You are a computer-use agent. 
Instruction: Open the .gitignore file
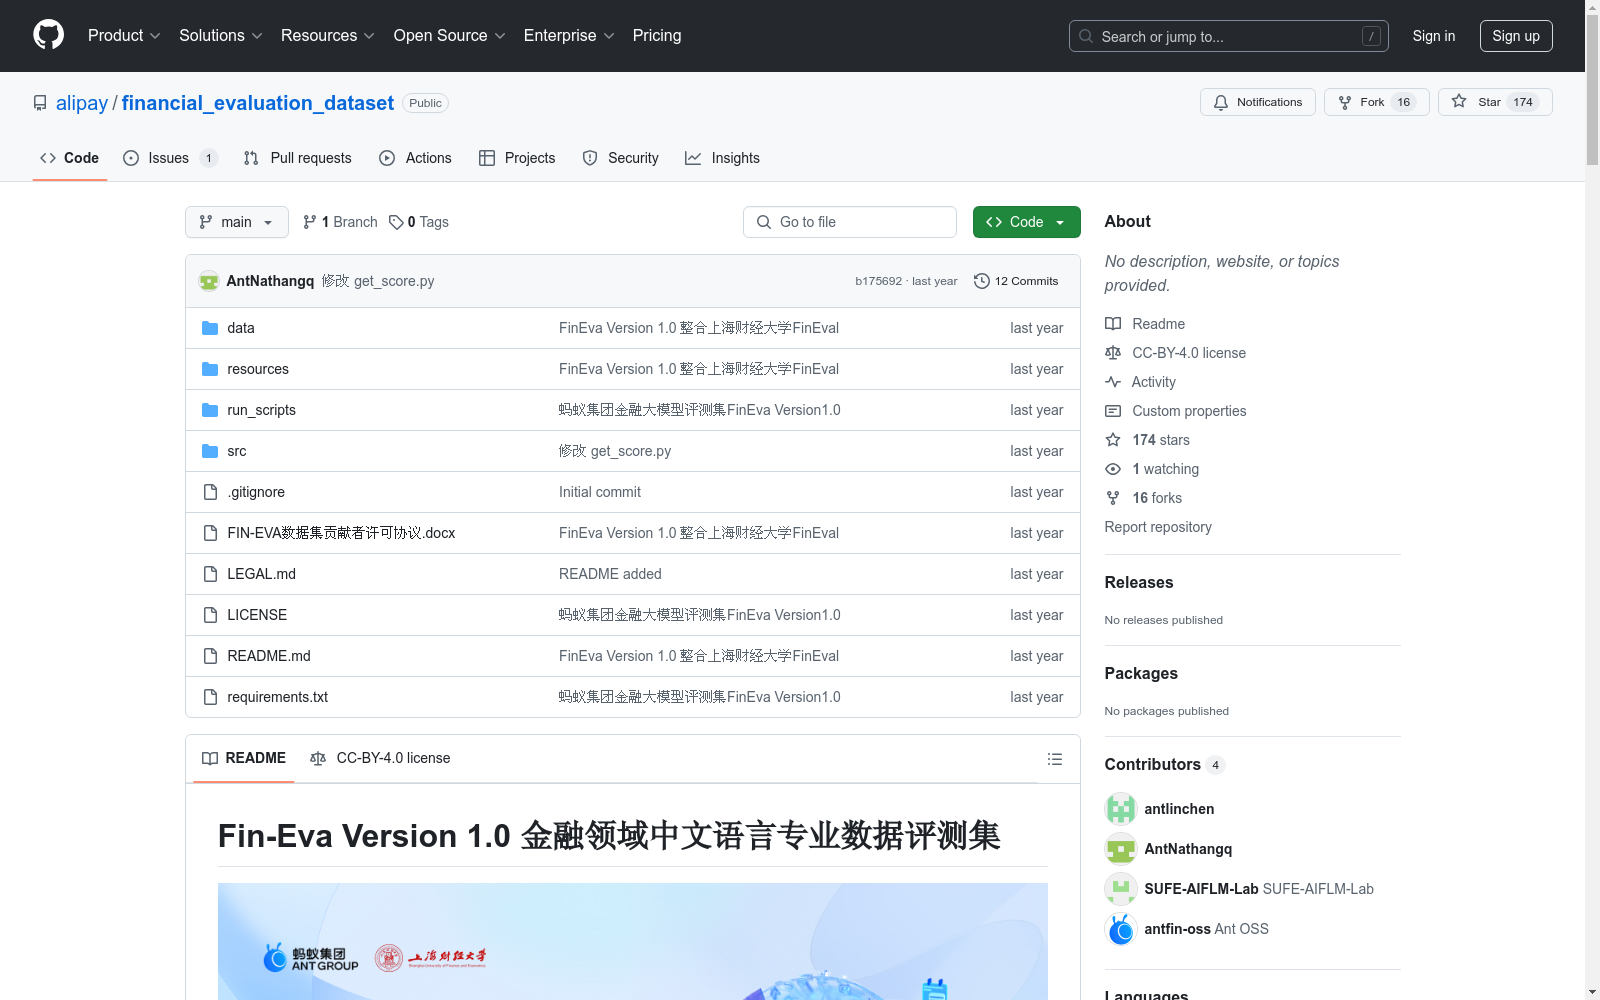[256, 492]
